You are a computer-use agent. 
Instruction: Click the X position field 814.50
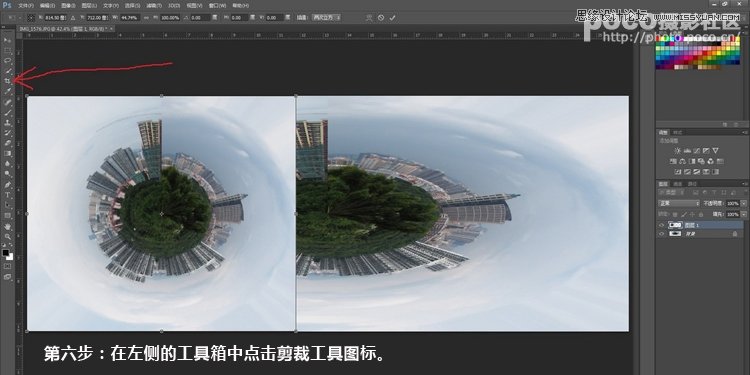click(56, 17)
